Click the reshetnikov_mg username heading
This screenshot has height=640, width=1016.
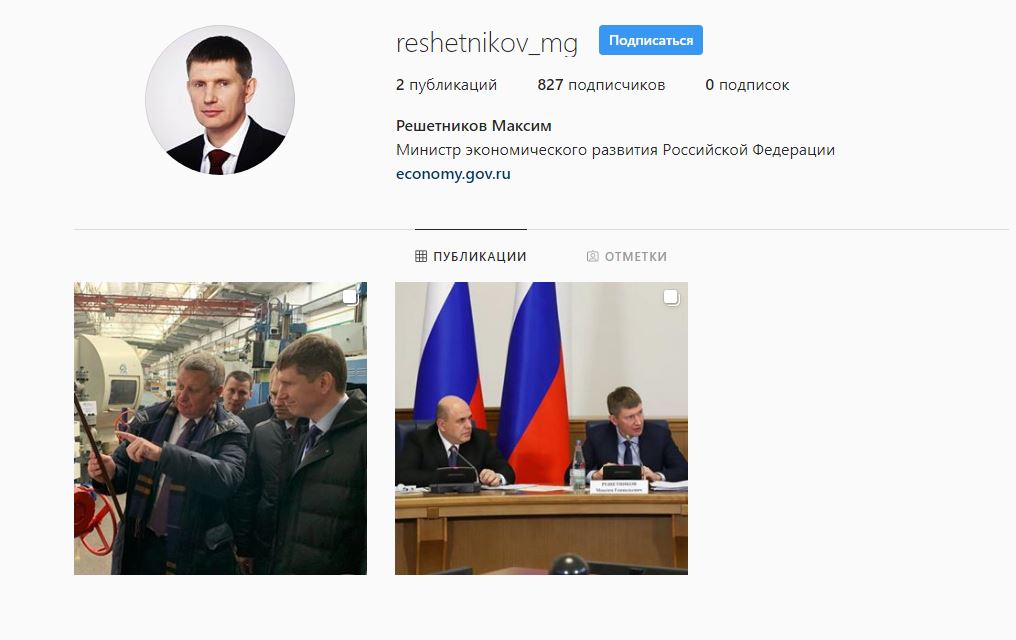[x=487, y=43]
